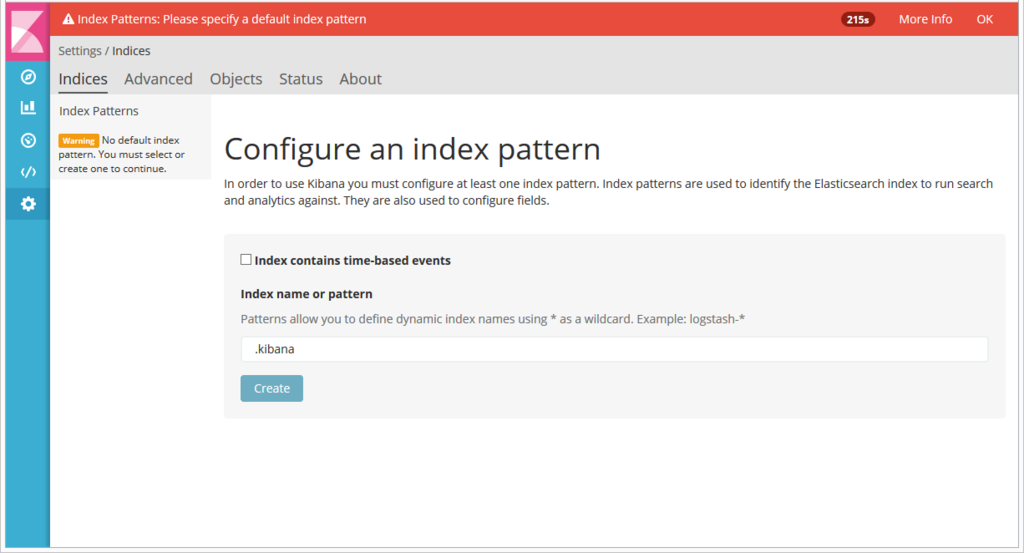Click the warning triangle alert icon
This screenshot has width=1024, height=553.
68,19
